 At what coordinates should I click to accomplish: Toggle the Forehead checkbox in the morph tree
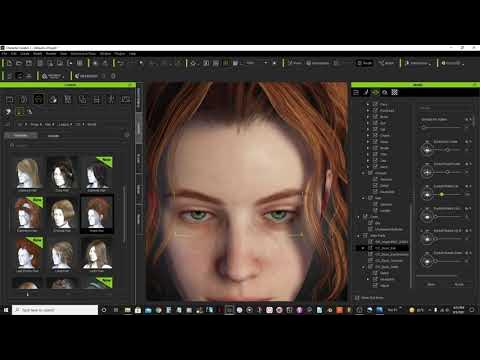pyautogui.click(x=375, y=110)
